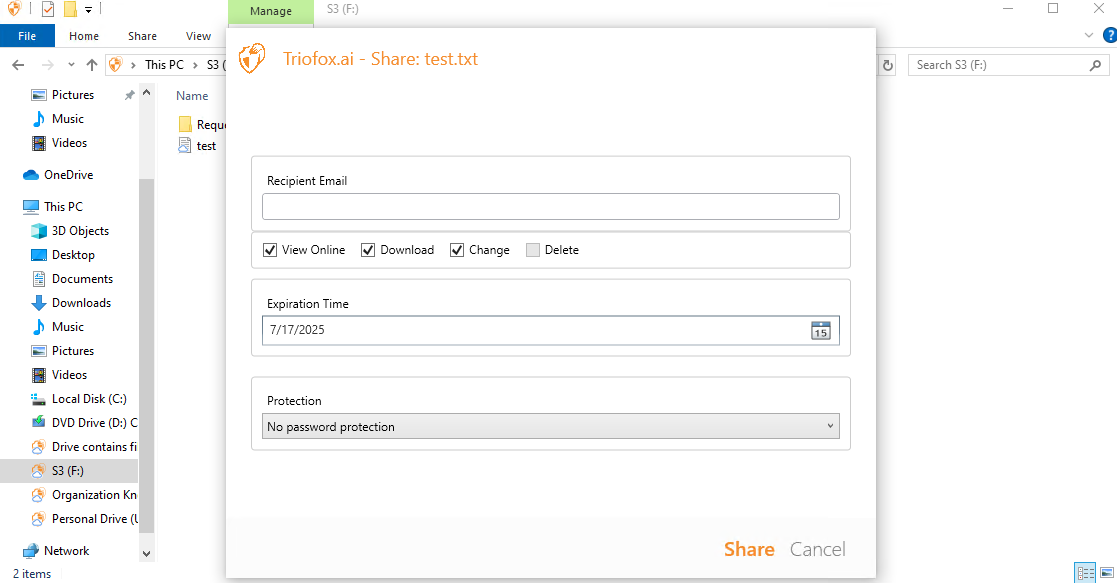This screenshot has width=1117, height=583.
Task: Select the S3 (F:) Triofox drive
Action: click(69, 470)
